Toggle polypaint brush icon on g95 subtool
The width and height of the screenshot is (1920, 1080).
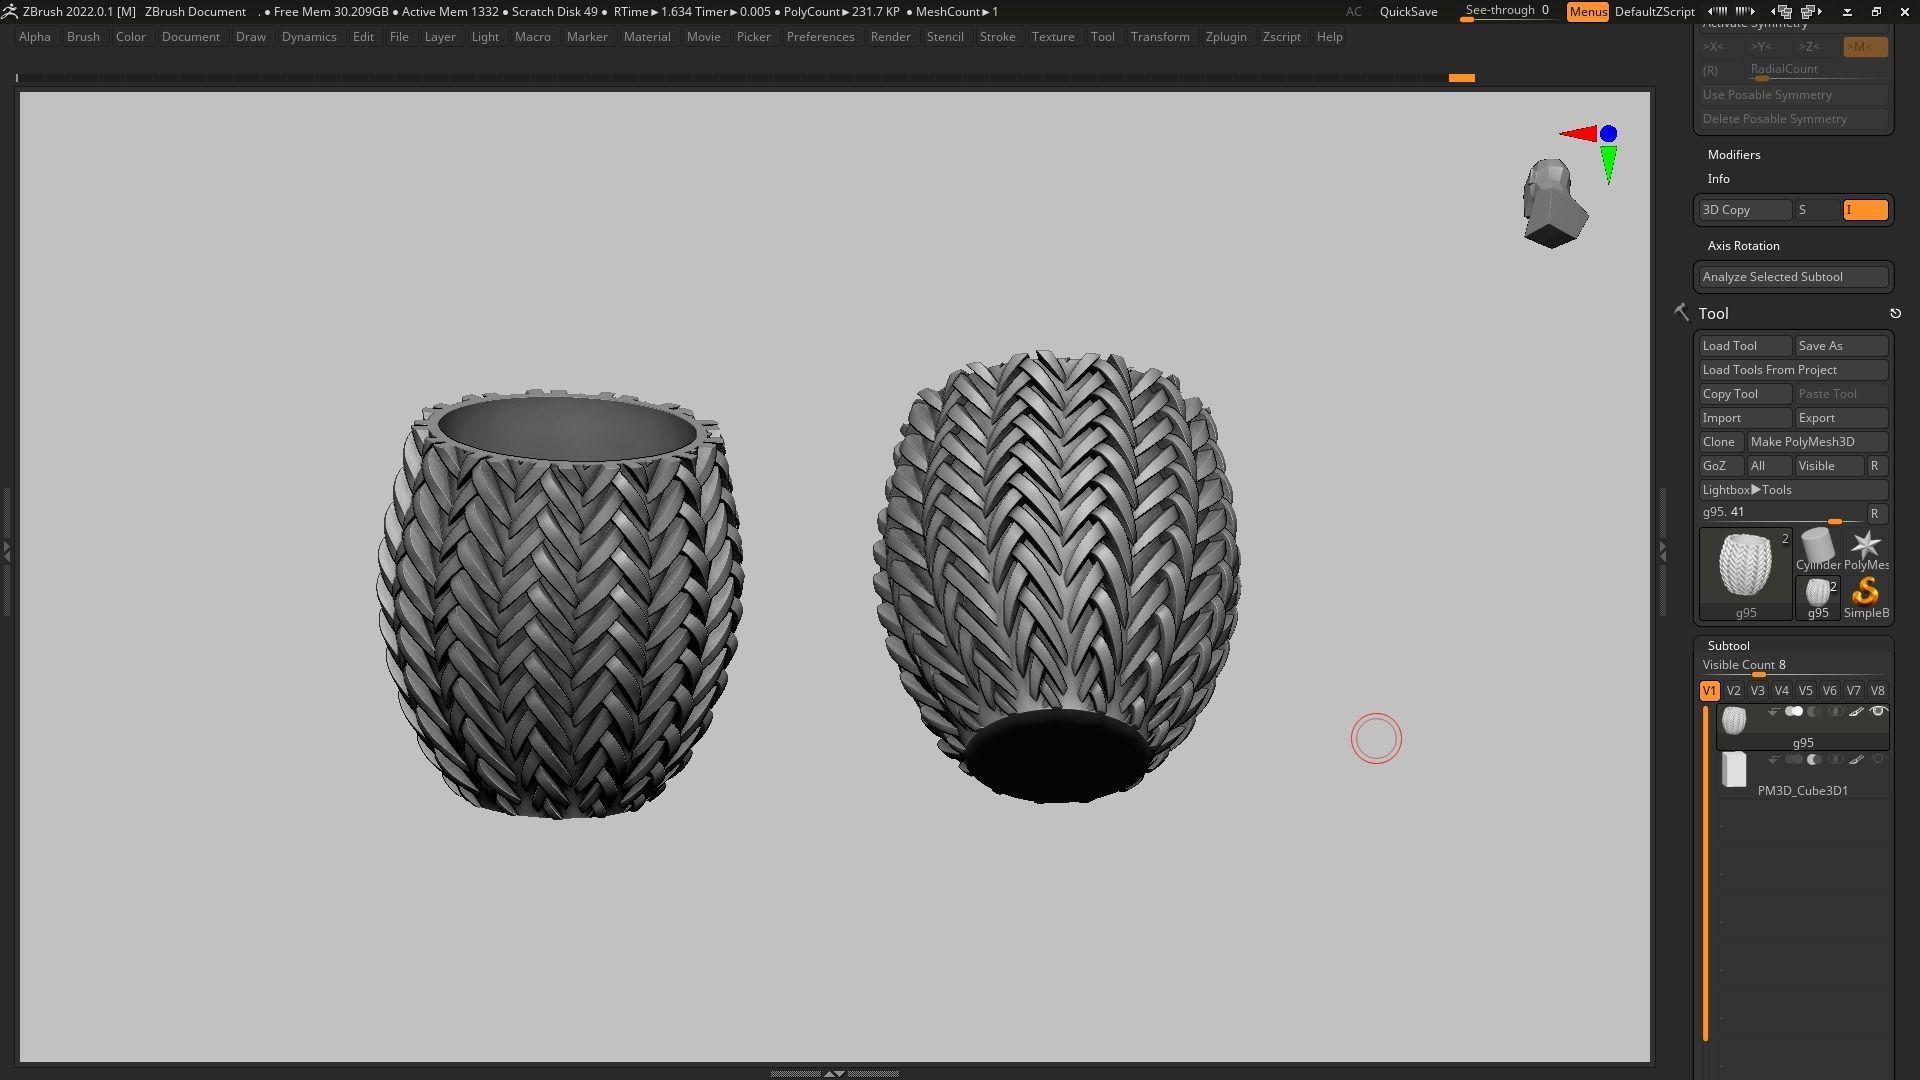[x=1856, y=712]
